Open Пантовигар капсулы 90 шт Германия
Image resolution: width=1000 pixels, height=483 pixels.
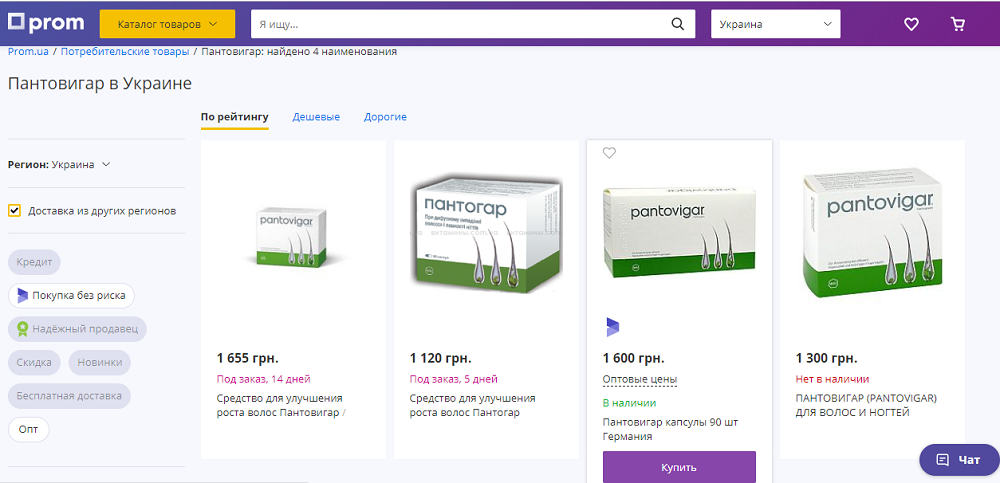click(670, 429)
